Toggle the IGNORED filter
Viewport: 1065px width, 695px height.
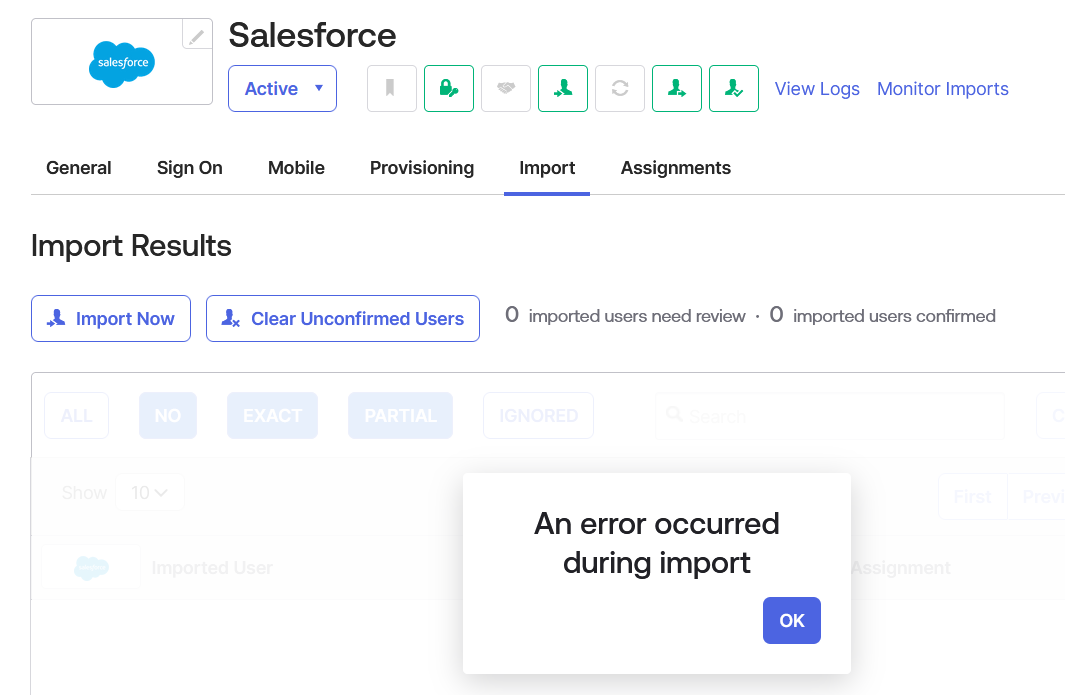click(538, 415)
